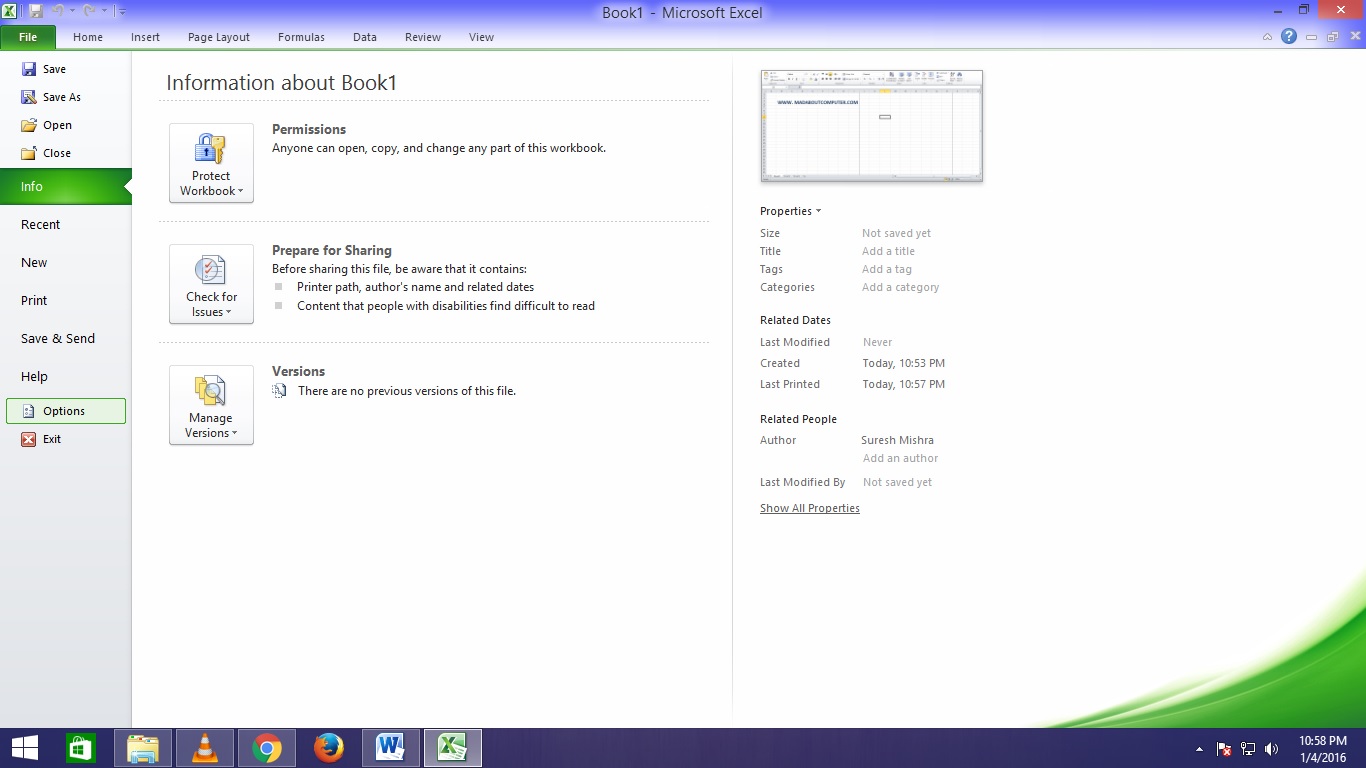Switch to the Insert ribbon tab
Viewport: 1366px width, 768px height.
[x=145, y=37]
